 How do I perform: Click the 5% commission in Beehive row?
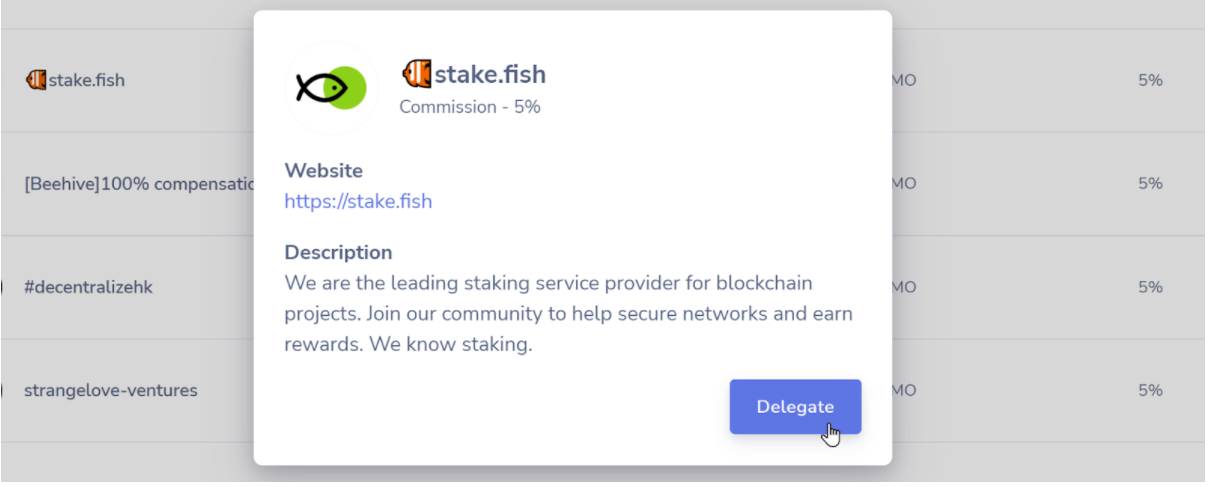tap(1150, 184)
